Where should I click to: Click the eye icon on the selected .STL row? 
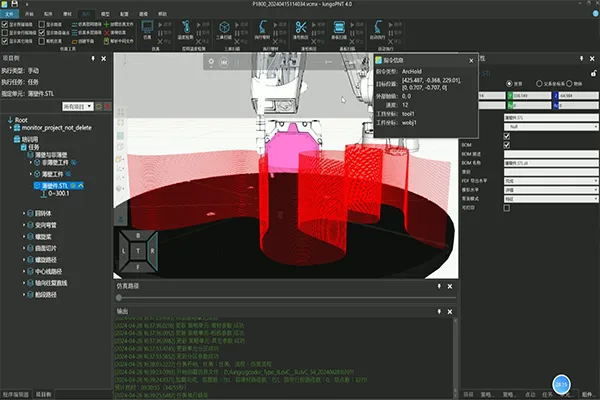coord(73,186)
